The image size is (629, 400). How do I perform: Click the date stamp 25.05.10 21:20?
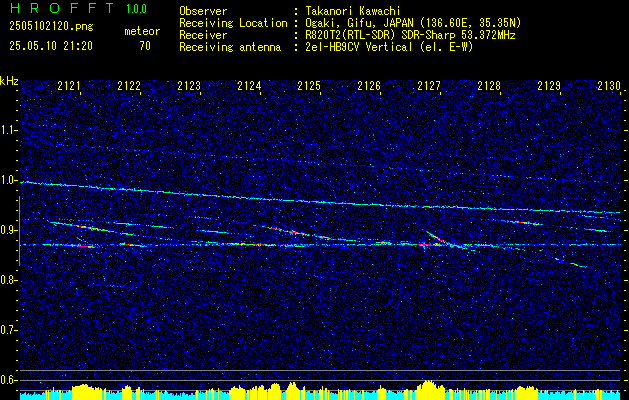51,46
